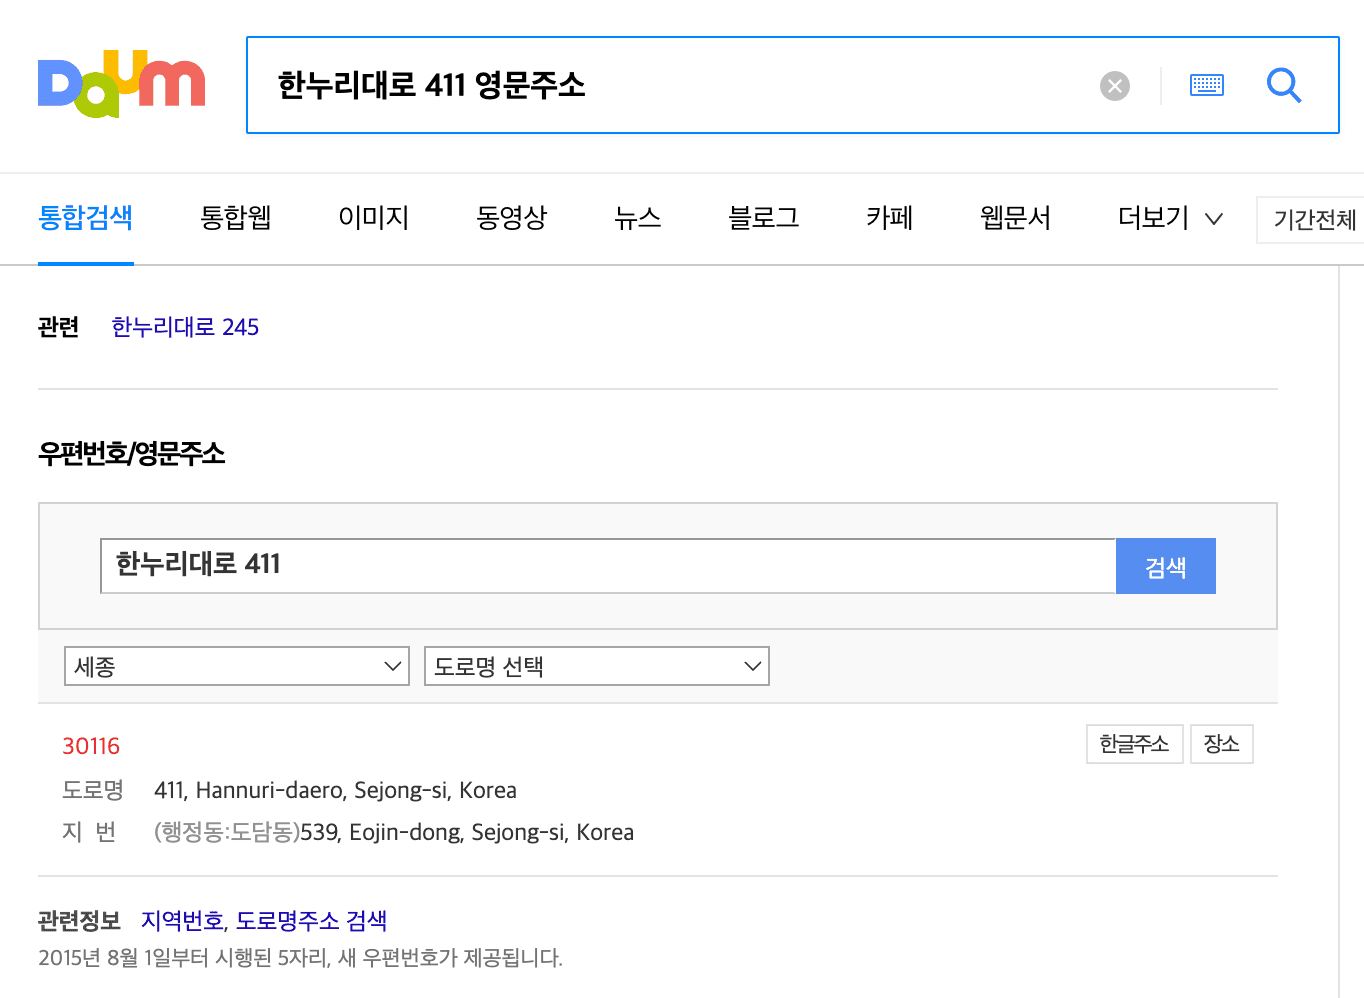1364x998 pixels.
Task: Open the on-screen keyboard icon
Action: (x=1206, y=85)
